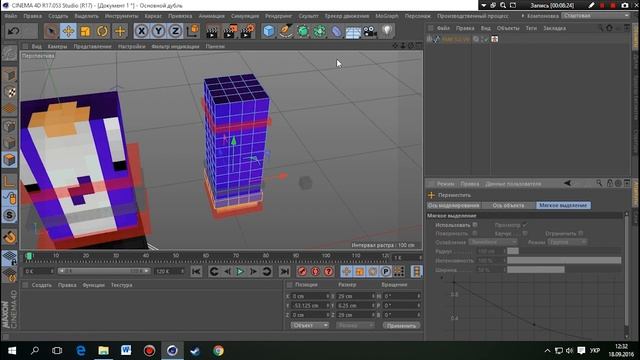The height and width of the screenshot is (360, 640).
Task: Click the Undo arrow in the toolbar
Action: (x=13, y=31)
